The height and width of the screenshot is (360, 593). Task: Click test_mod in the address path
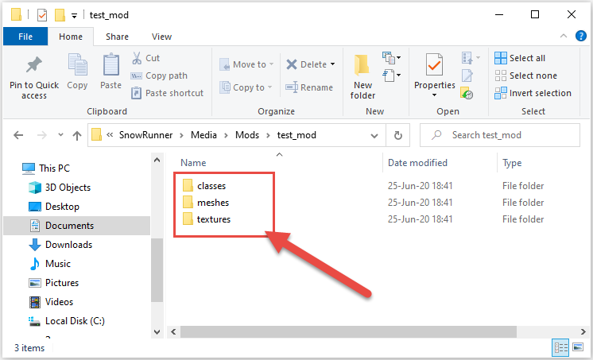[296, 135]
